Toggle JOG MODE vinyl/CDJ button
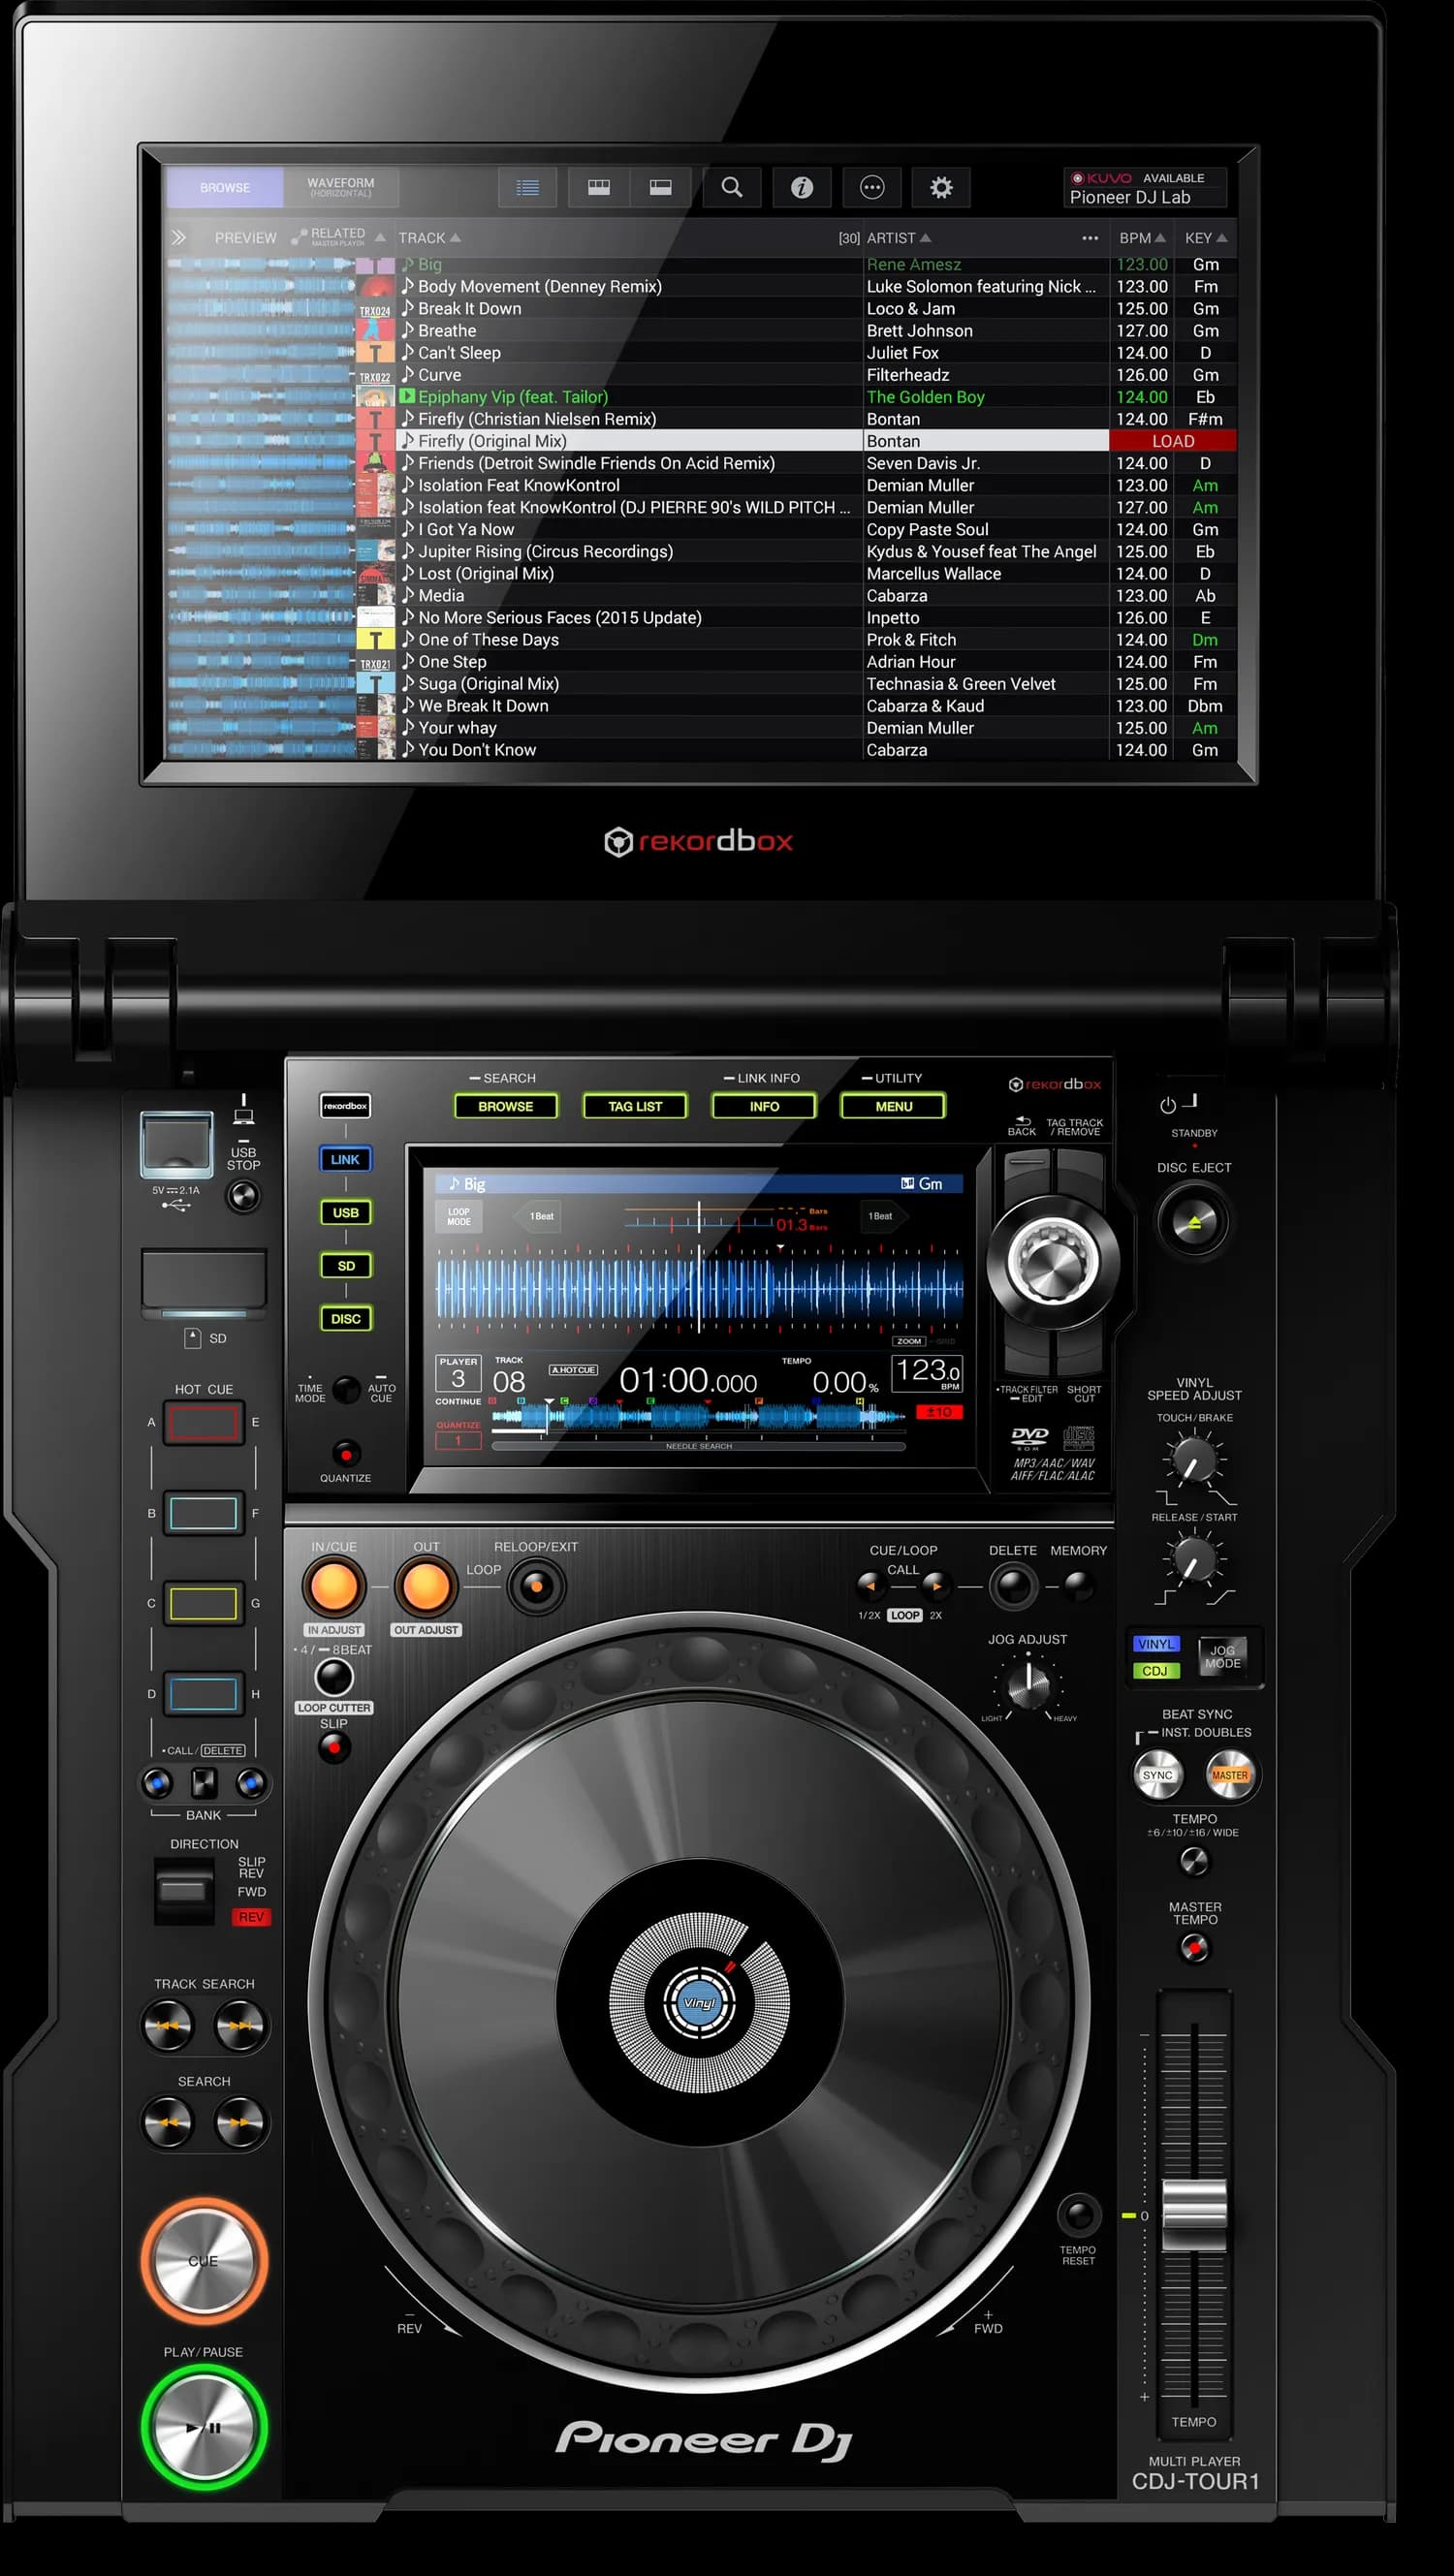The image size is (1454, 2576). tap(1222, 1656)
